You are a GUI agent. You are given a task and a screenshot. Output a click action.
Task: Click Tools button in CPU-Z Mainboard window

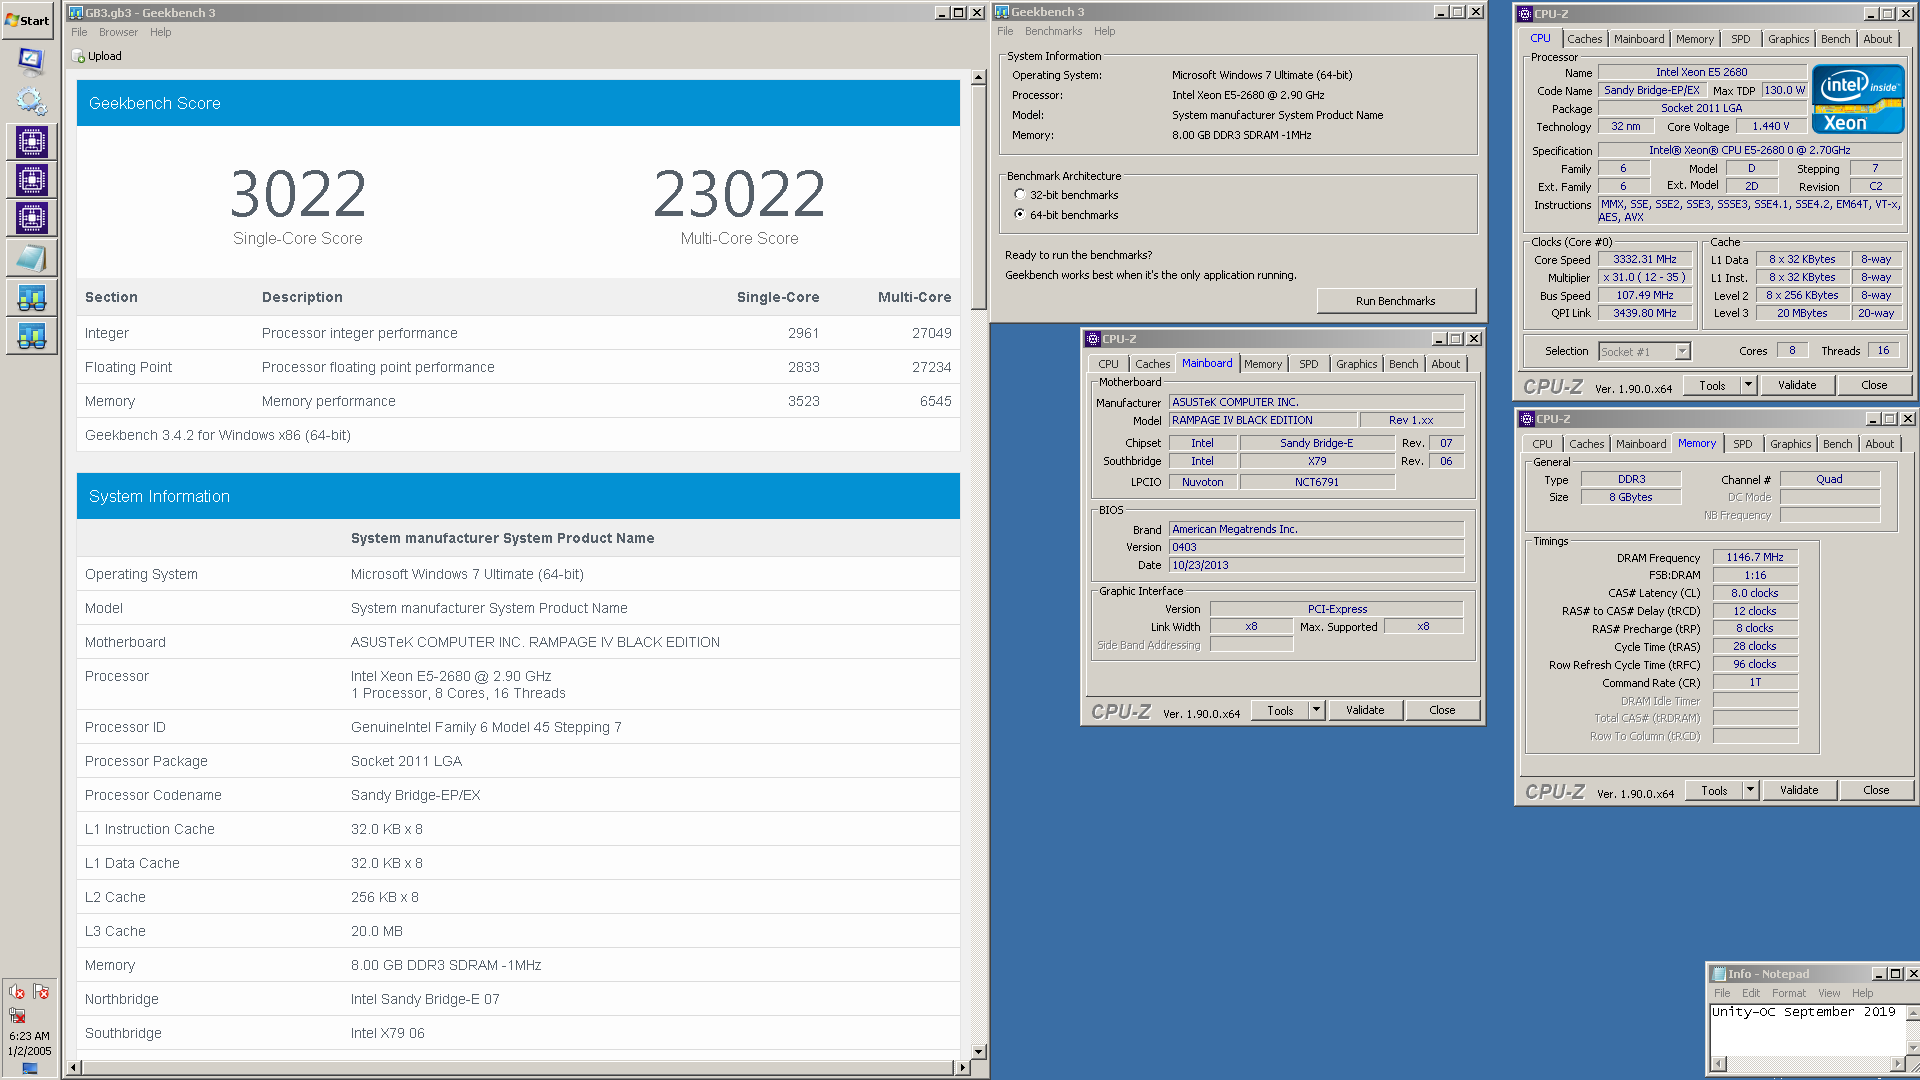[x=1280, y=711]
